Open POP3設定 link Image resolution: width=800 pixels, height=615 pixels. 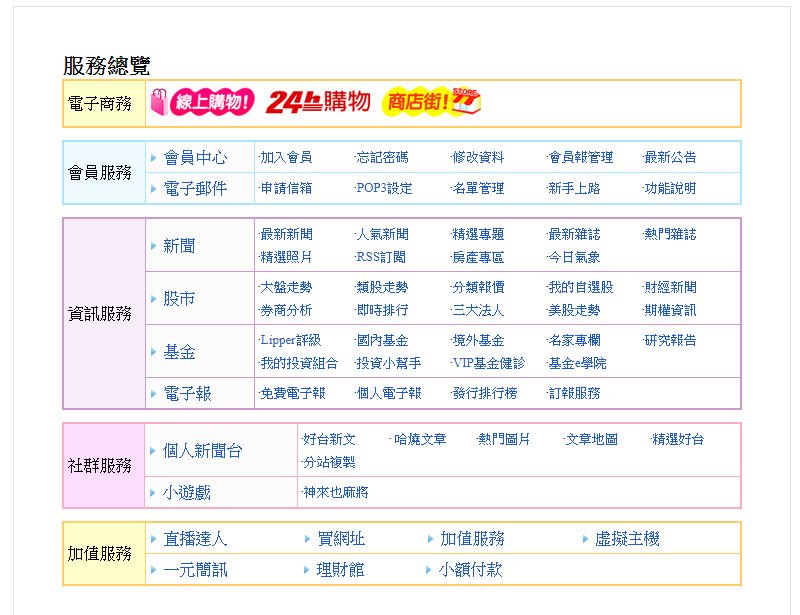[384, 188]
